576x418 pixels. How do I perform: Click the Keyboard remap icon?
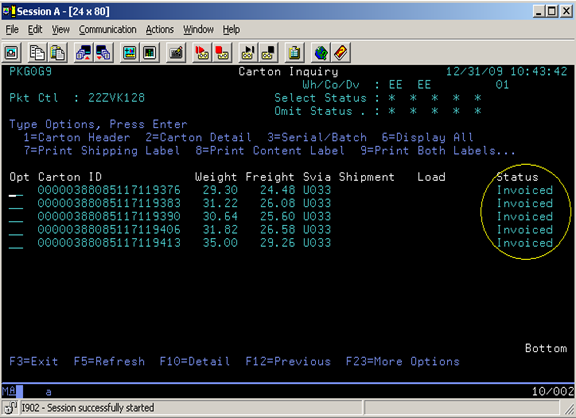click(x=176, y=53)
